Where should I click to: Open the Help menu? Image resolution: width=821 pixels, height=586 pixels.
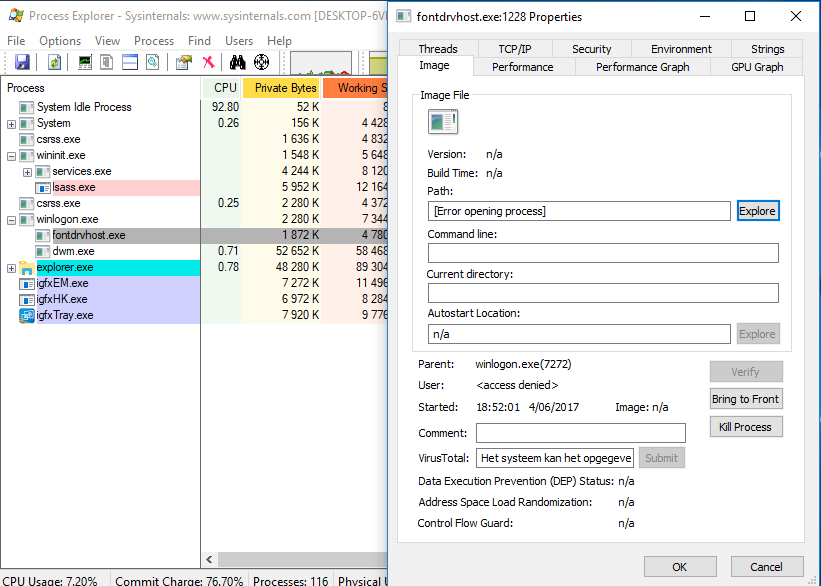279,41
